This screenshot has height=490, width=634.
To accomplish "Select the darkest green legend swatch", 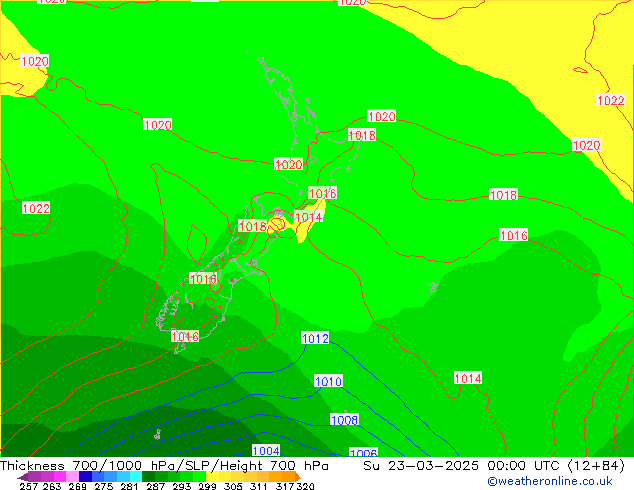I will (x=148, y=476).
